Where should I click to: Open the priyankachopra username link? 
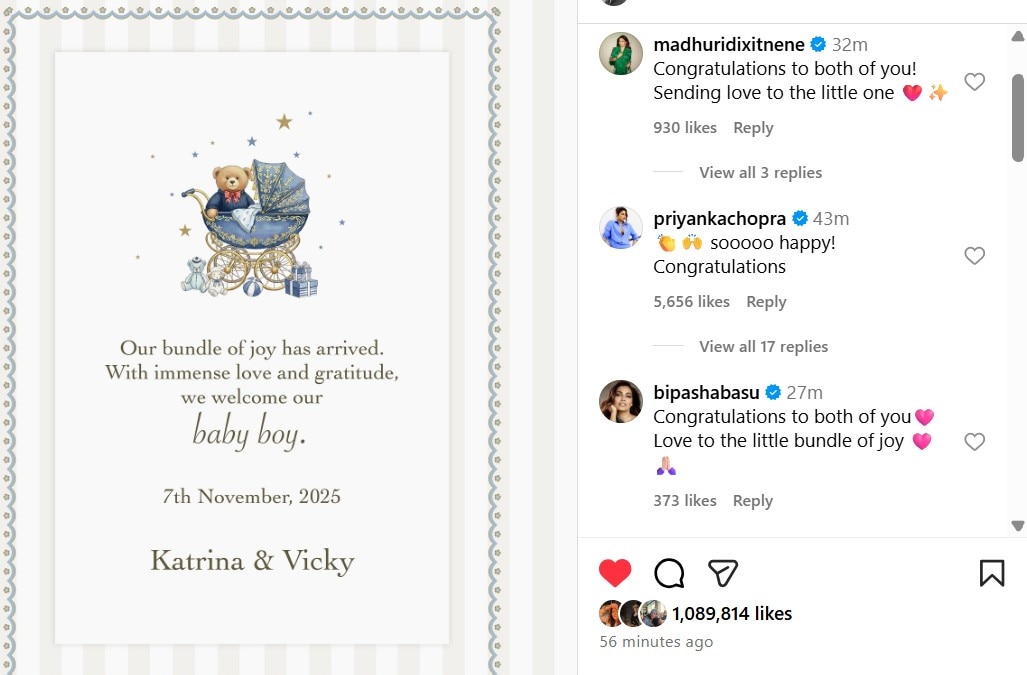coord(719,219)
